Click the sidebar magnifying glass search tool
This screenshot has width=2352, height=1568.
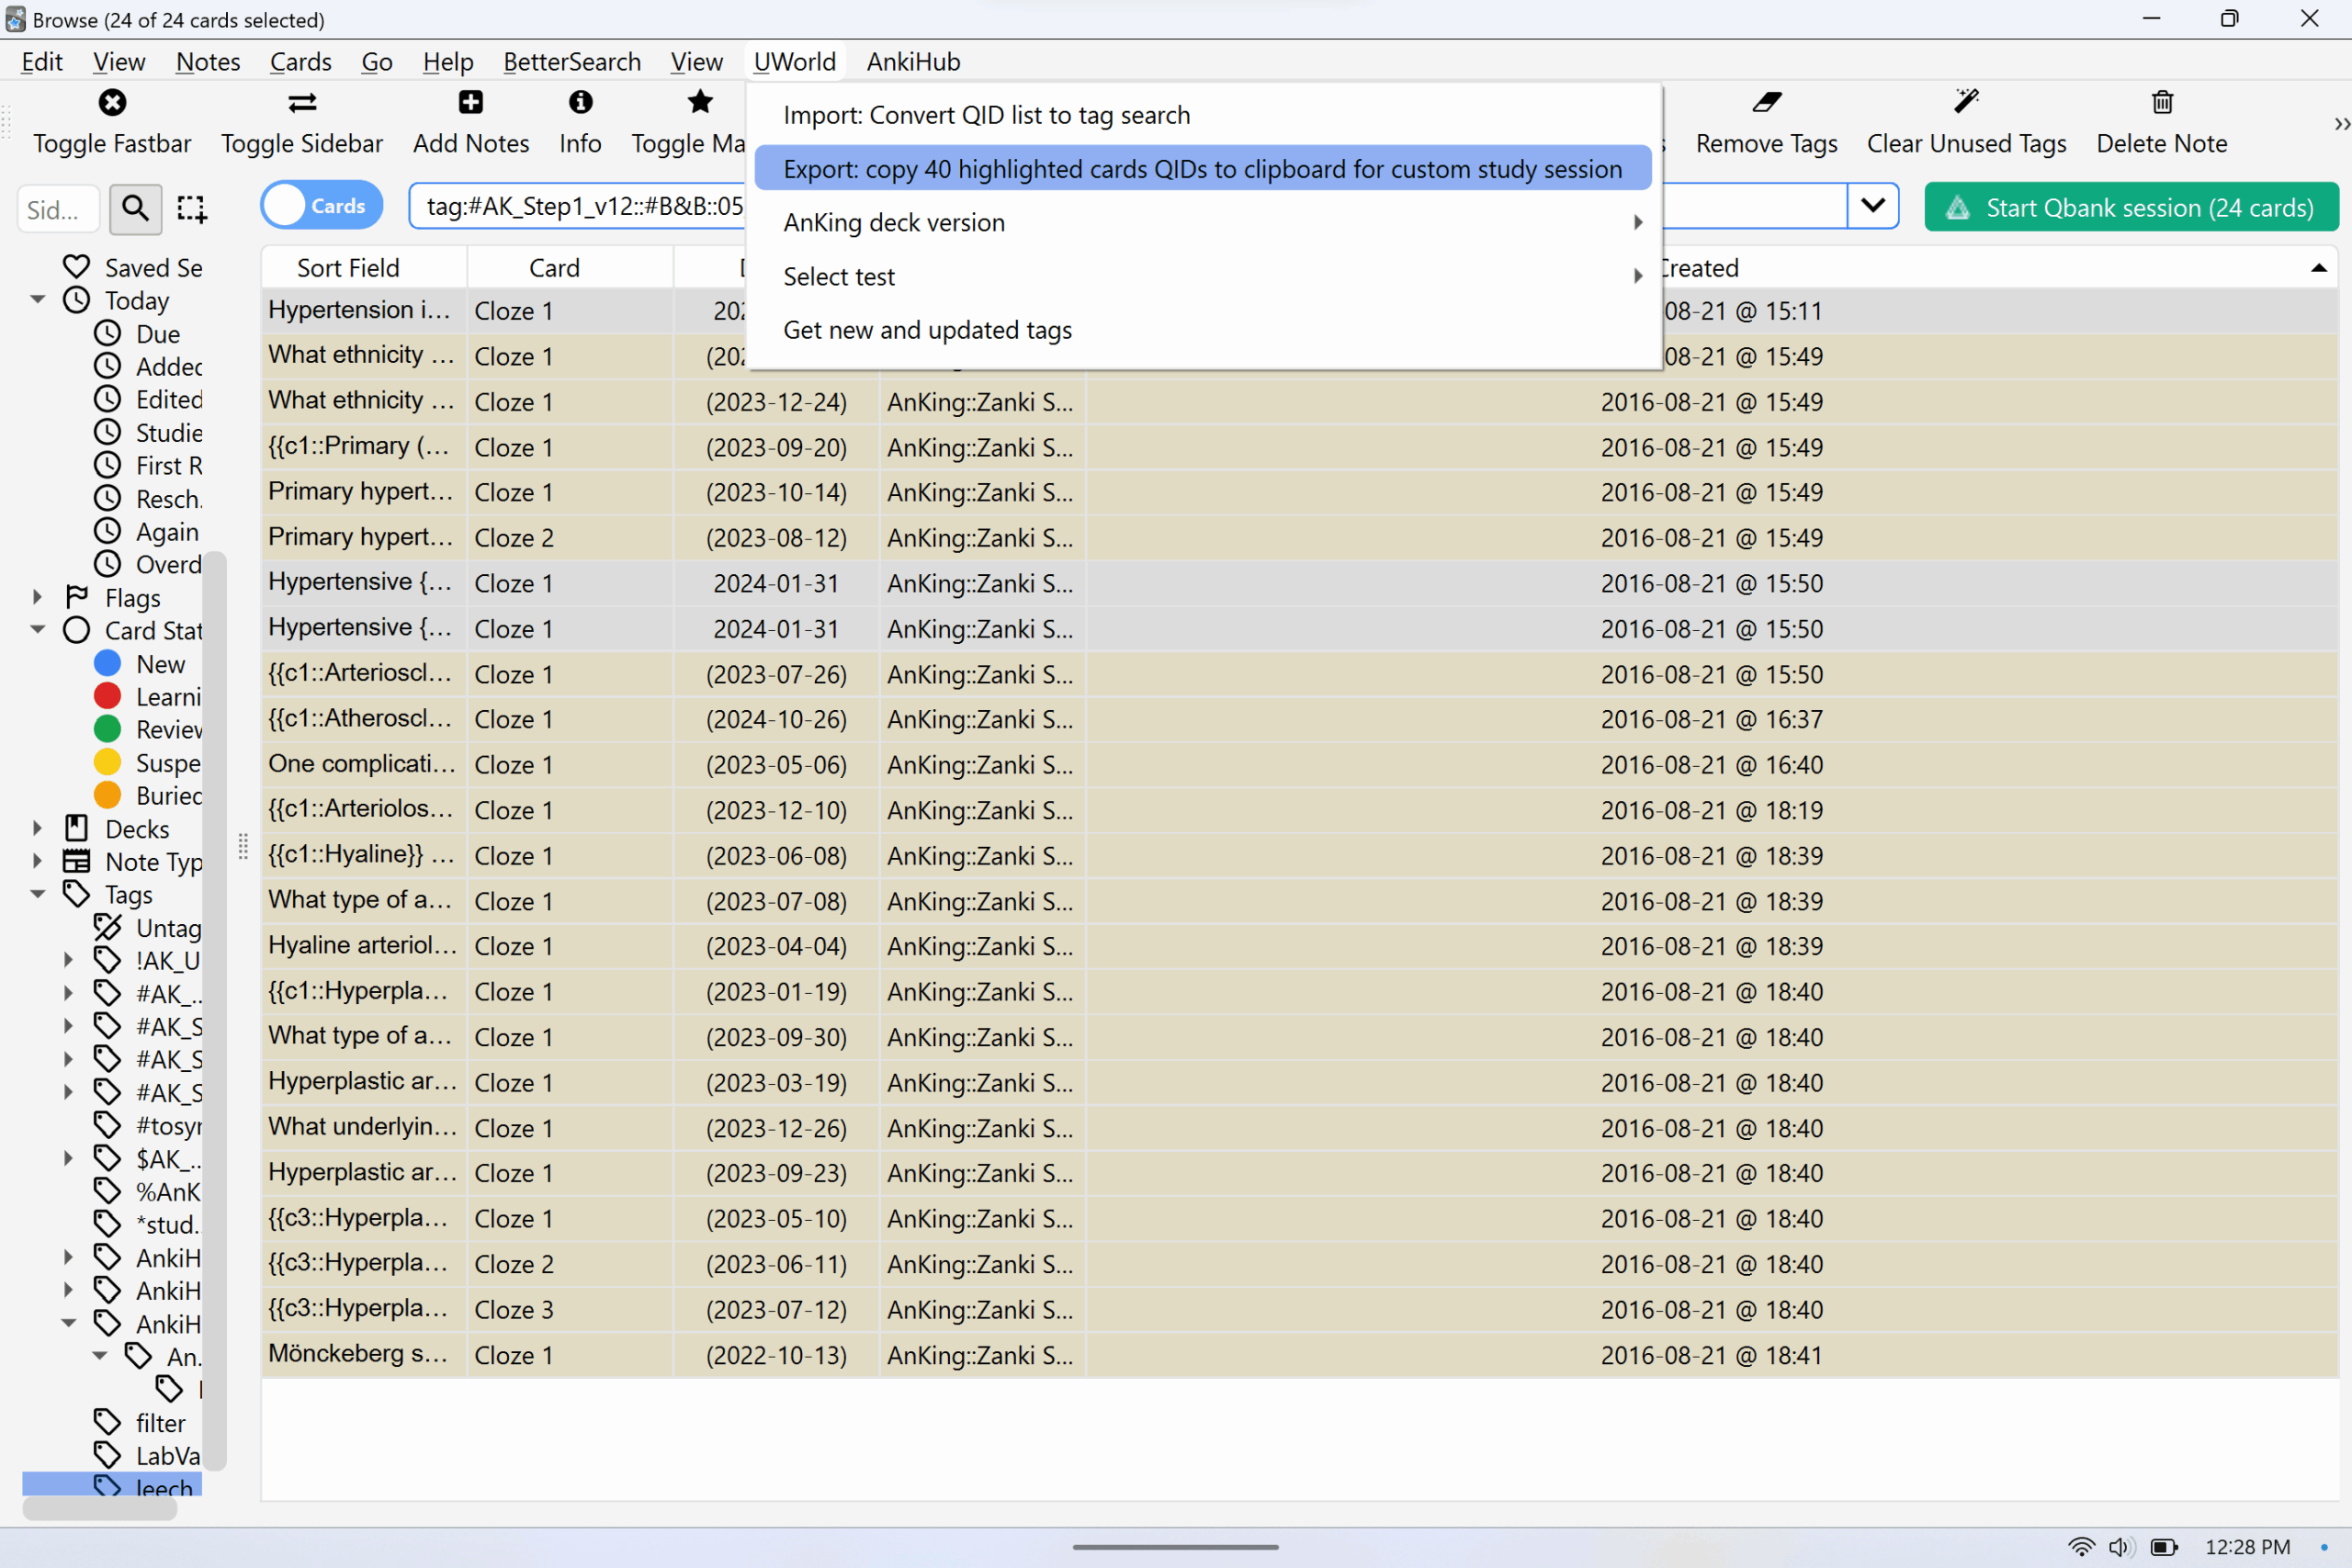pos(135,209)
